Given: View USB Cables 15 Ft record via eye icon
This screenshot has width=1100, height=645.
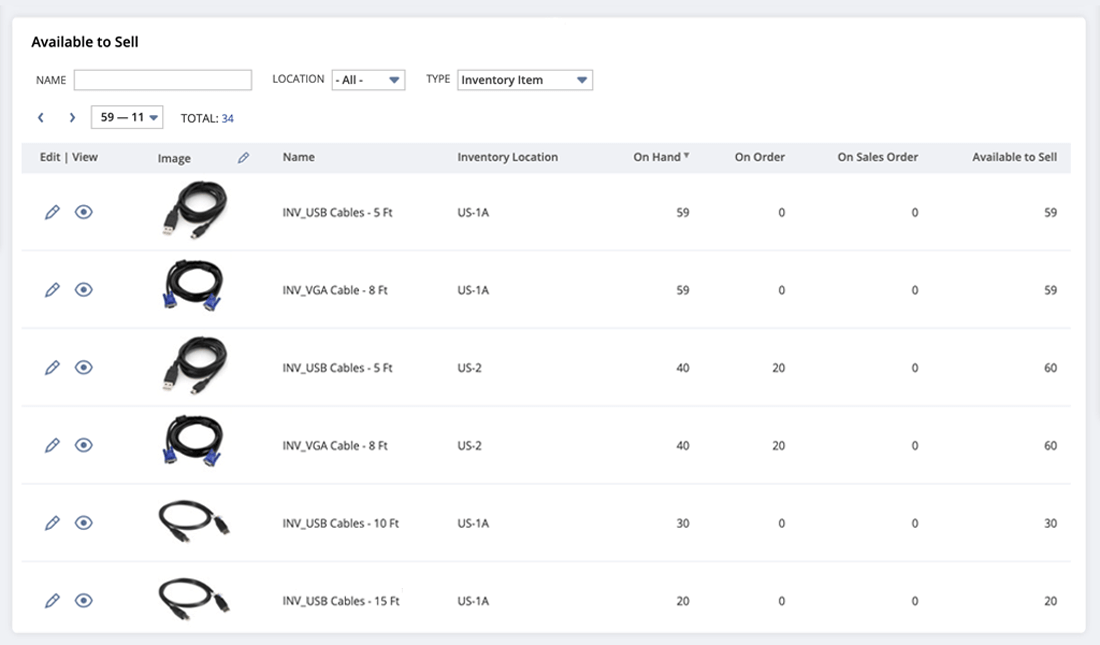Looking at the screenshot, I should tap(84, 601).
